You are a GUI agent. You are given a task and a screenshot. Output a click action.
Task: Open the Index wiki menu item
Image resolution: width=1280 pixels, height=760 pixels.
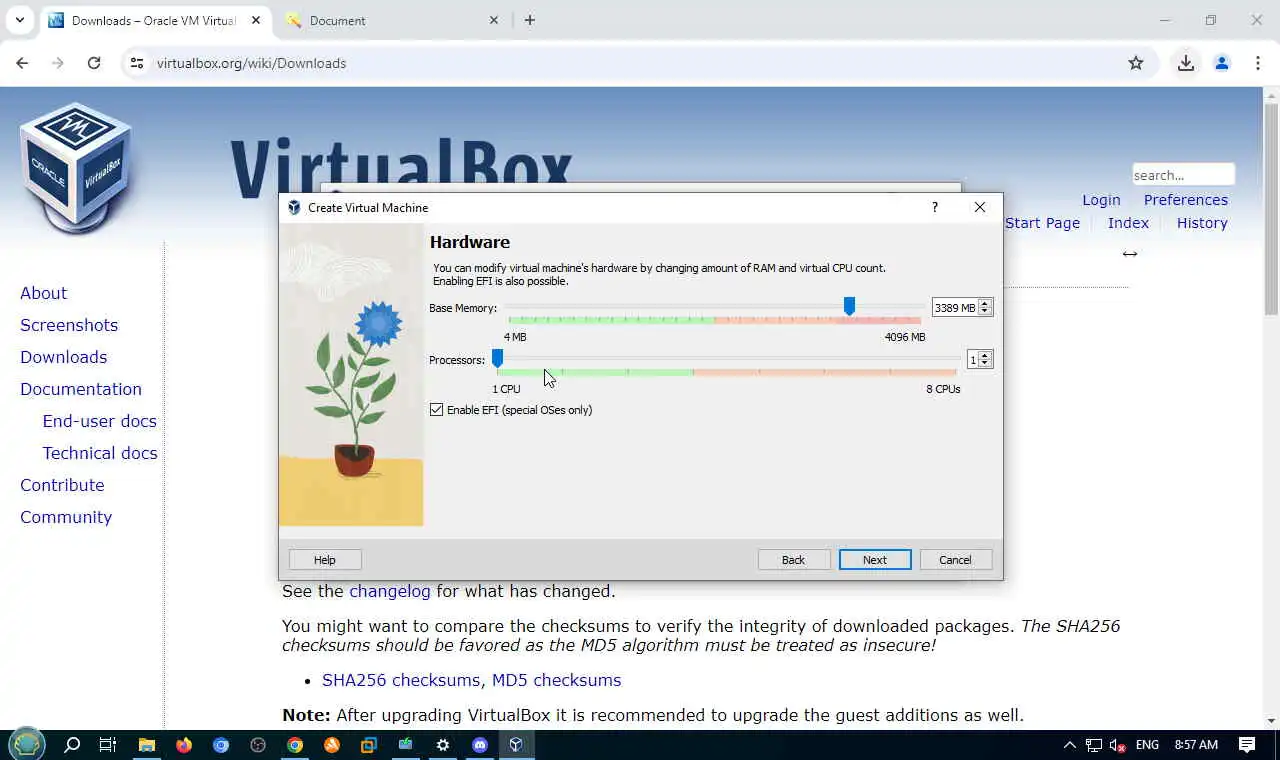1128,223
